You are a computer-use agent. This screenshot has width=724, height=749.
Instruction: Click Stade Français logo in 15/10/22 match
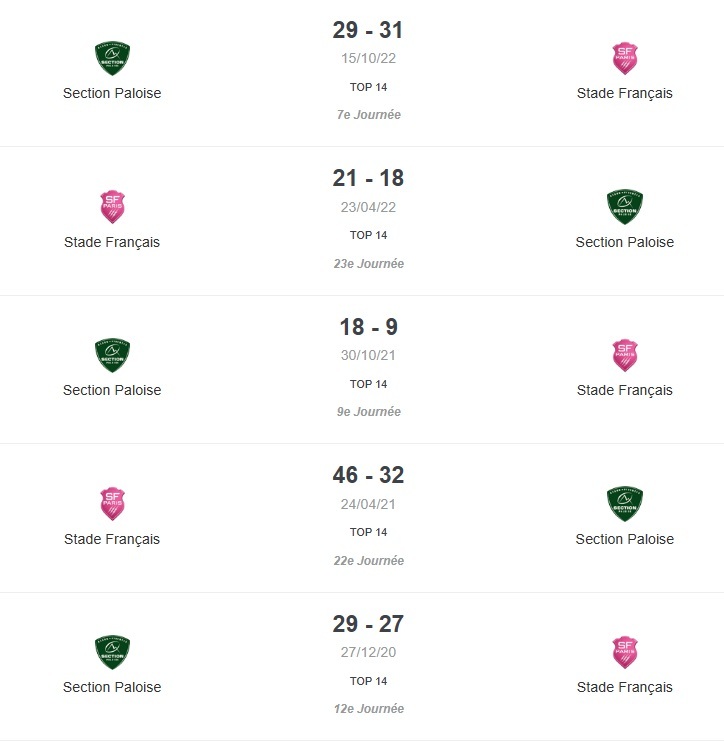[625, 58]
